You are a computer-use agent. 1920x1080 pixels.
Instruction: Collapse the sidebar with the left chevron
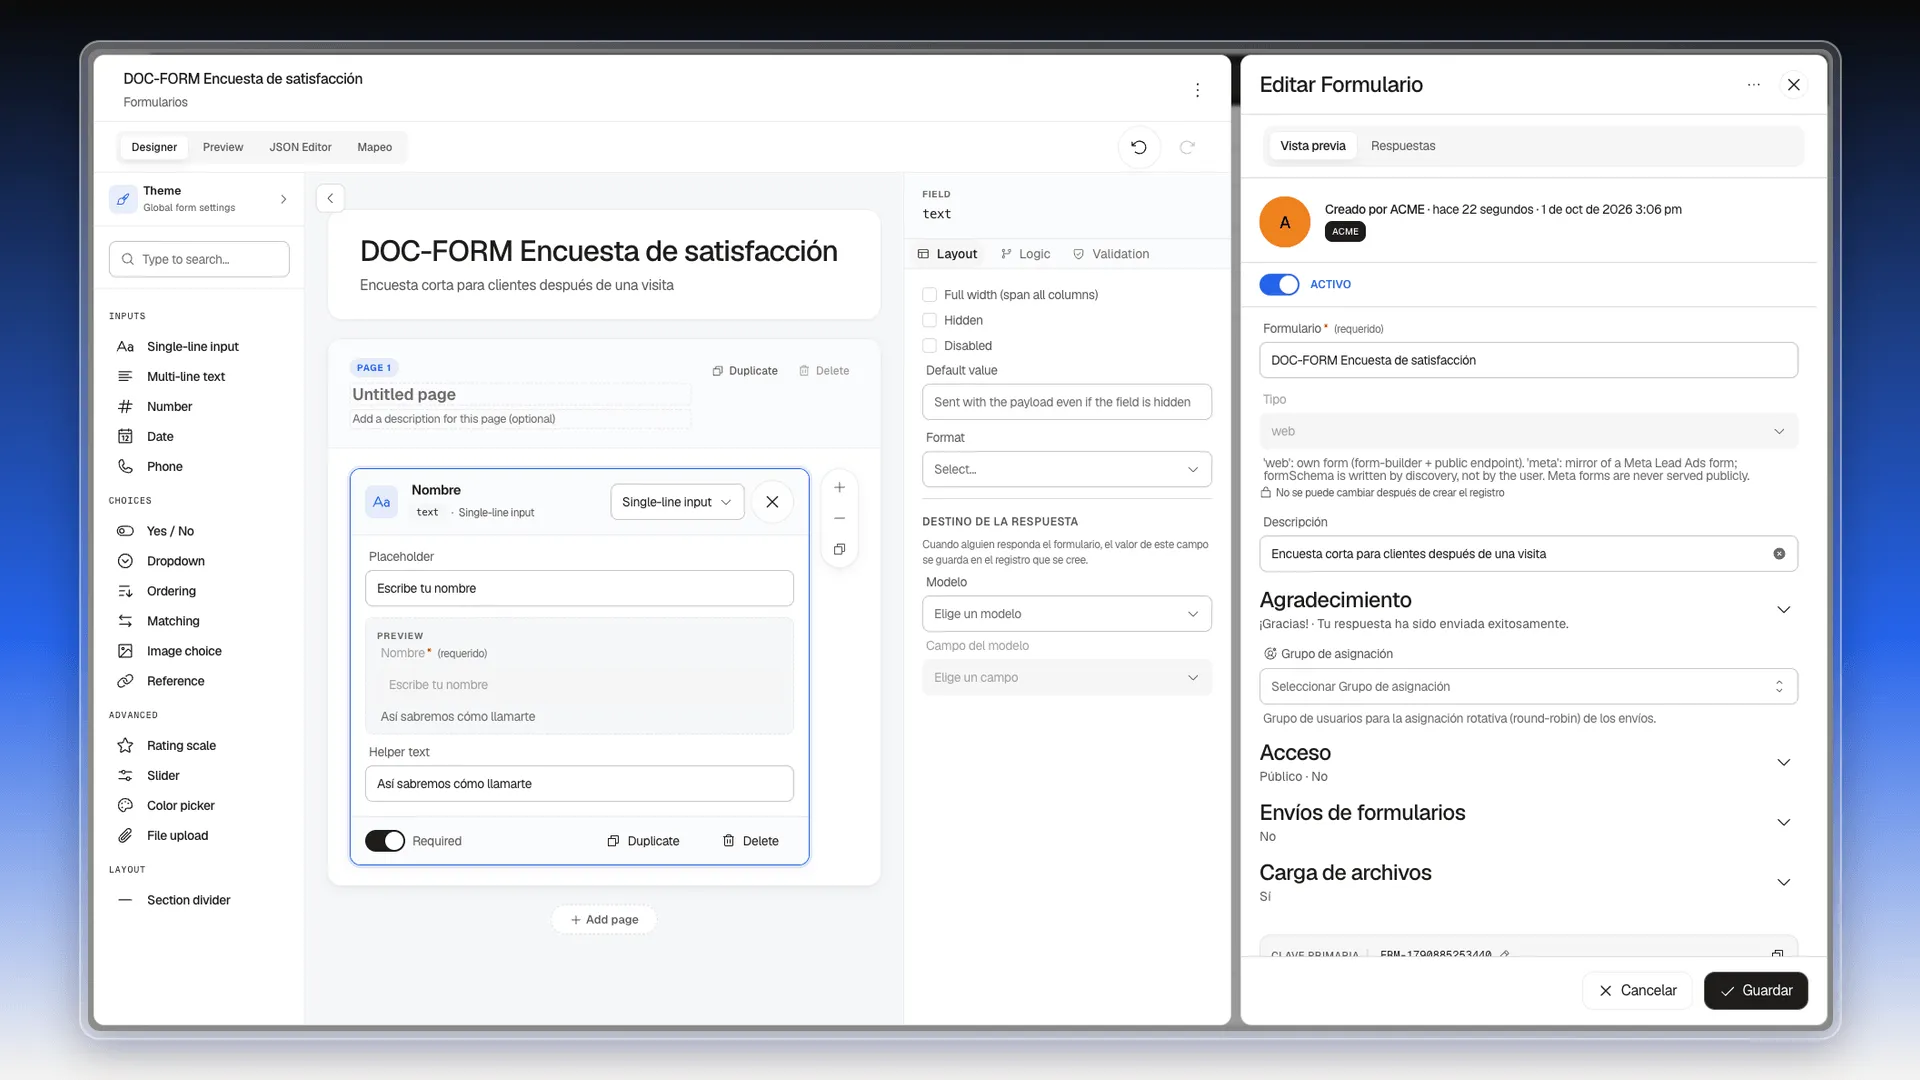coord(330,198)
